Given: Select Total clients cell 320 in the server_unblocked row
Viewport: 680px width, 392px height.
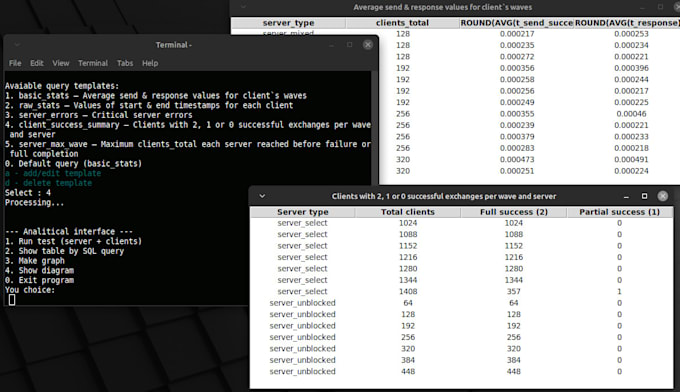Looking at the screenshot, I should [x=408, y=349].
